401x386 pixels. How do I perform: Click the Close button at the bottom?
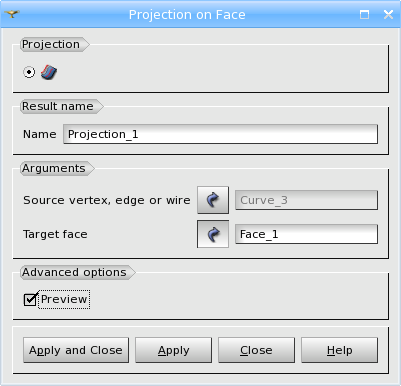256,350
